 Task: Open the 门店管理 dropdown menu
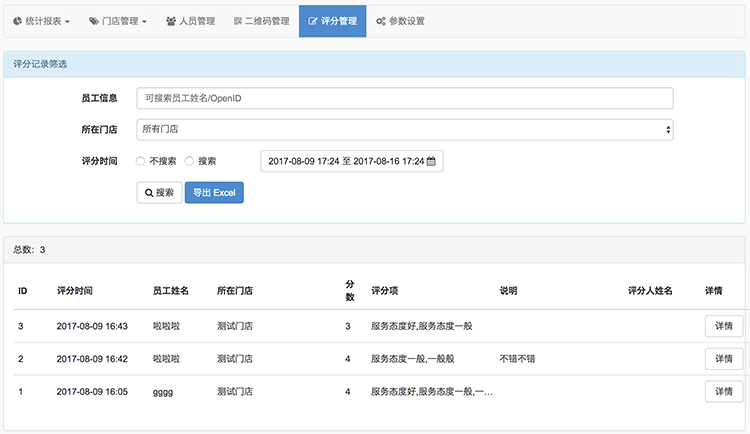[x=118, y=21]
